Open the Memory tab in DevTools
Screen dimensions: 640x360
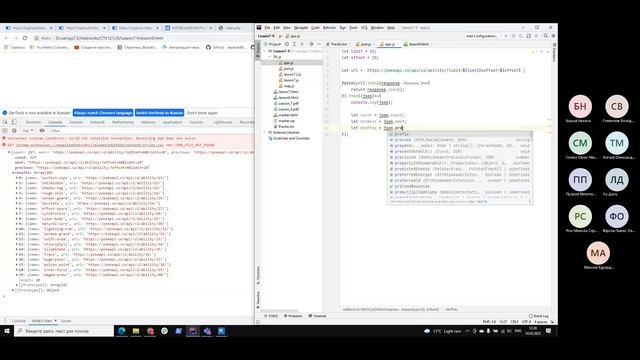click(x=148, y=122)
